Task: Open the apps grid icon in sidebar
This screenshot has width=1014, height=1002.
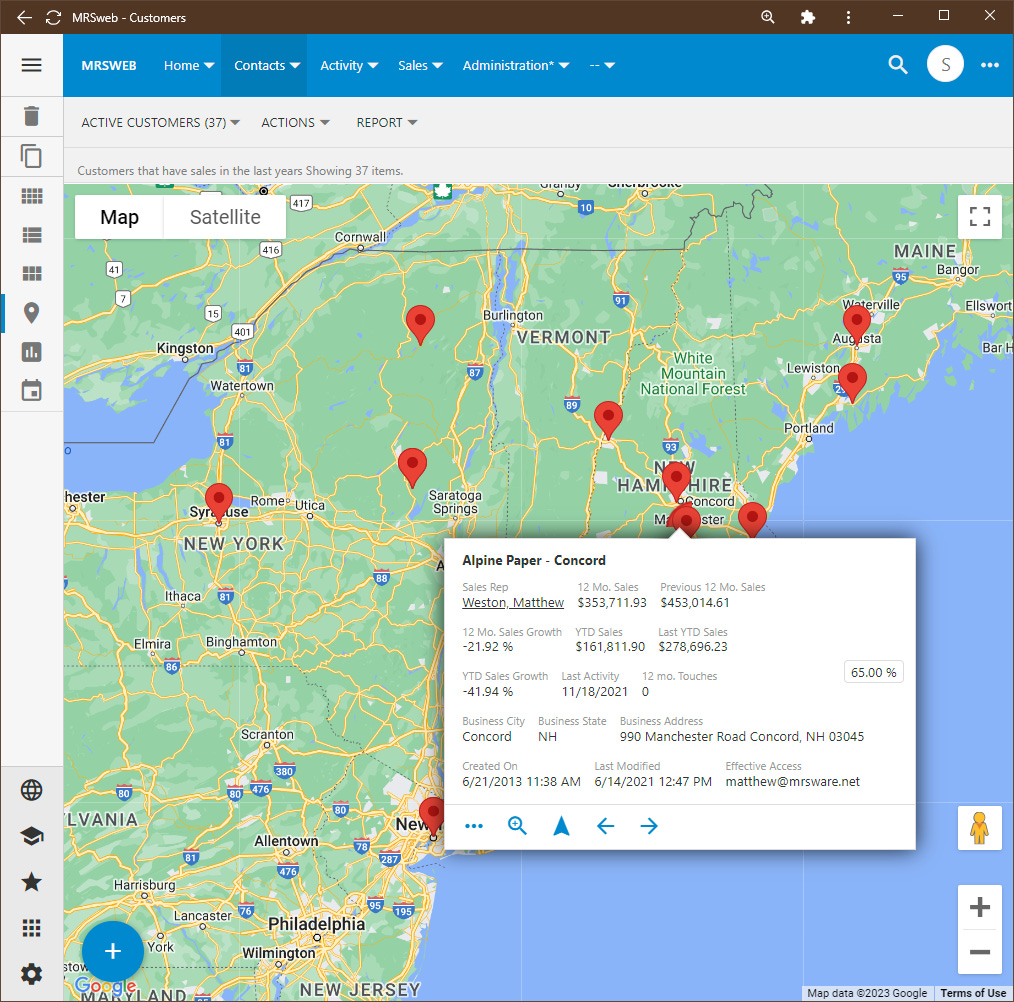Action: (31, 928)
